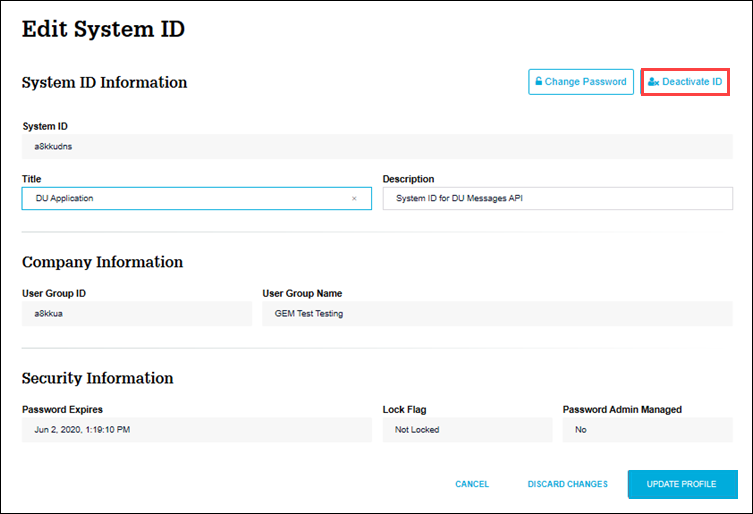Clear the Title field with the x icon
This screenshot has height=514, width=753.
click(x=354, y=198)
